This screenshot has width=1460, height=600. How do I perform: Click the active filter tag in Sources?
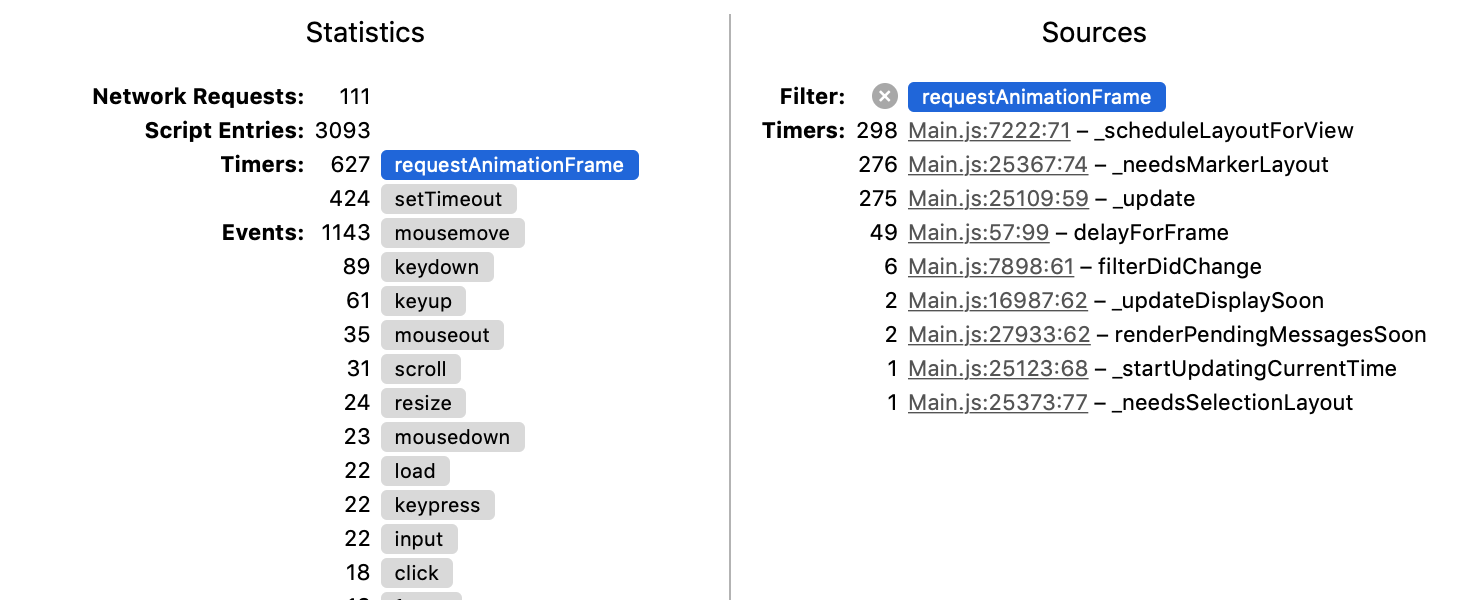click(1037, 97)
